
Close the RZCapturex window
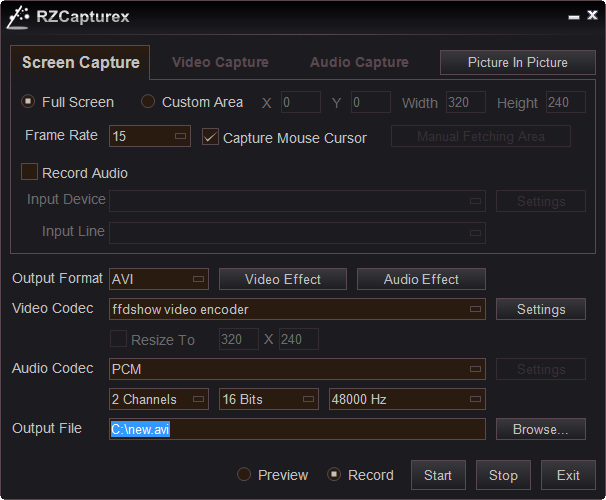coord(592,17)
